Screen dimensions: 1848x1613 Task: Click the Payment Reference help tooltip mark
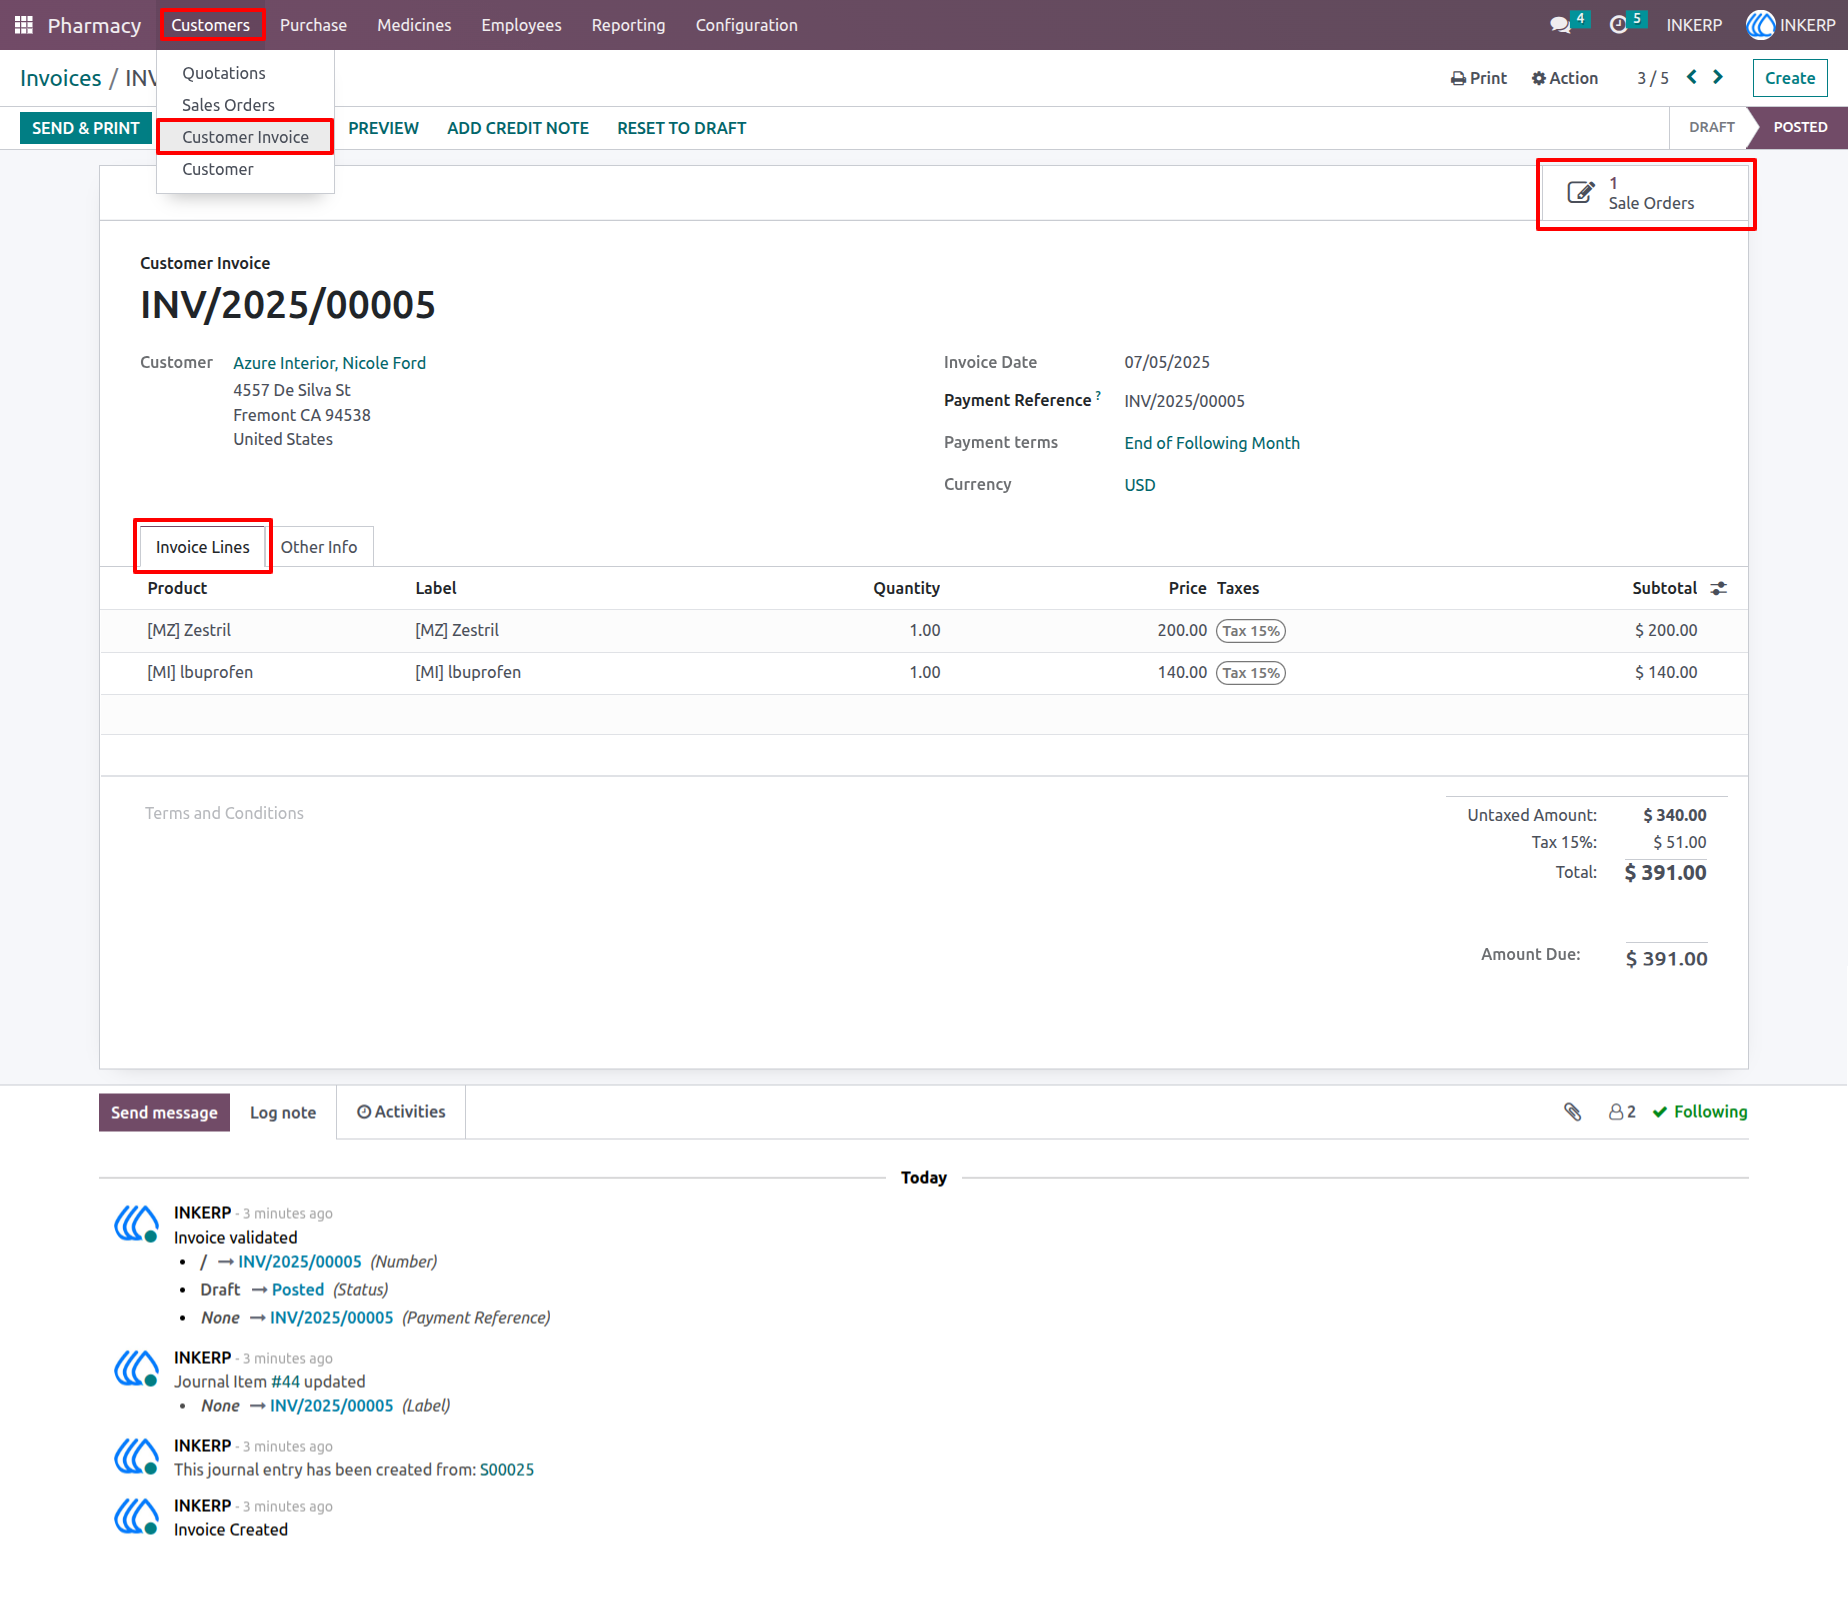(x=1098, y=396)
